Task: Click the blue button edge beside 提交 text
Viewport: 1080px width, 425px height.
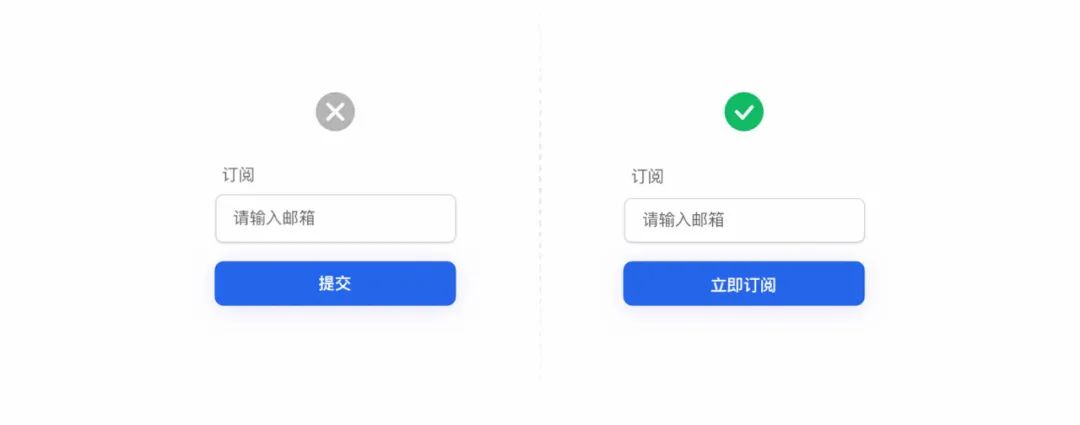Action: pyautogui.click(x=262, y=283)
